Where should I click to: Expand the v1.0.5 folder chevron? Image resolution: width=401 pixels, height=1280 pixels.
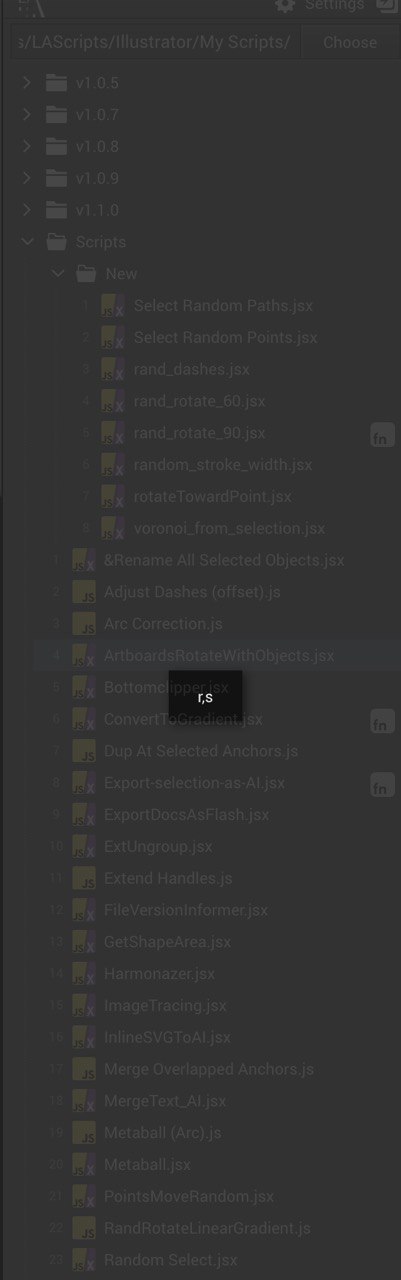pos(27,83)
